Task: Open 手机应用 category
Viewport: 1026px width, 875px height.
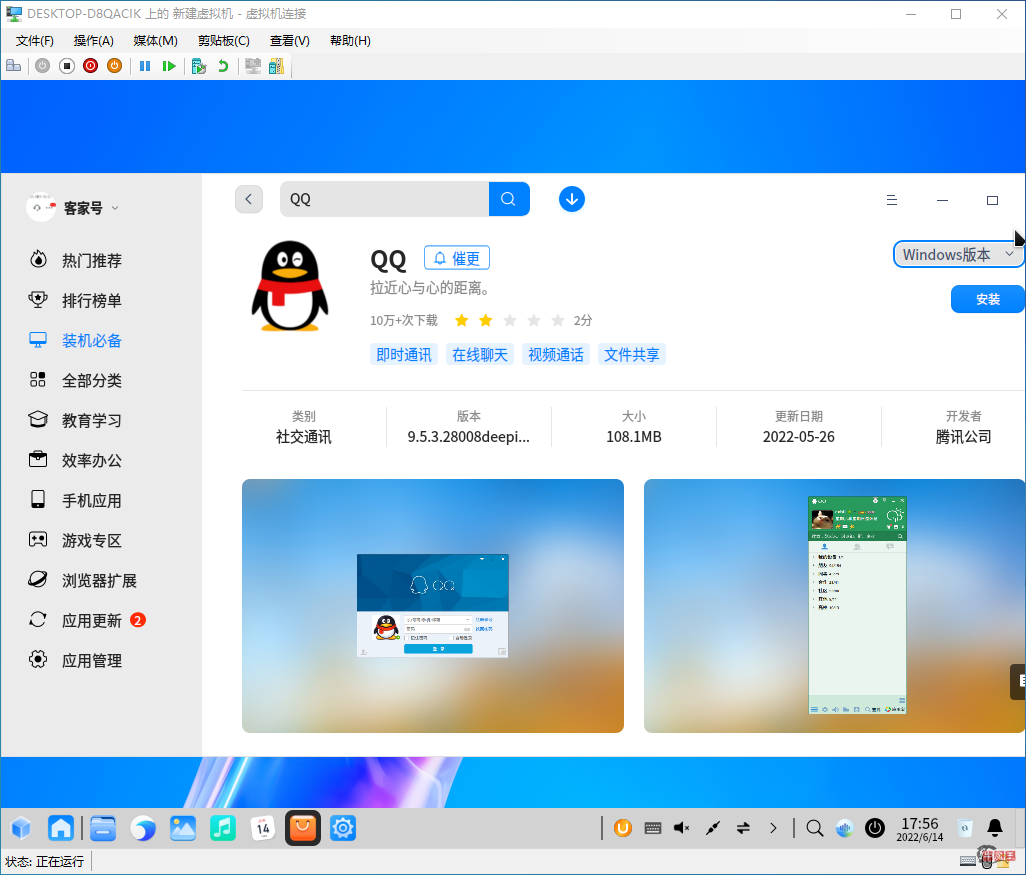Action: coord(92,501)
